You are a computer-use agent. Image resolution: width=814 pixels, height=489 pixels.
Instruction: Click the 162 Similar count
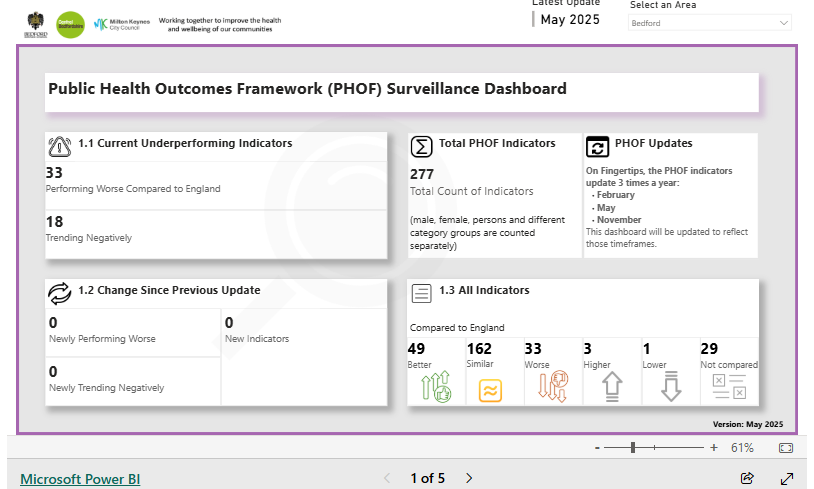[x=479, y=349]
